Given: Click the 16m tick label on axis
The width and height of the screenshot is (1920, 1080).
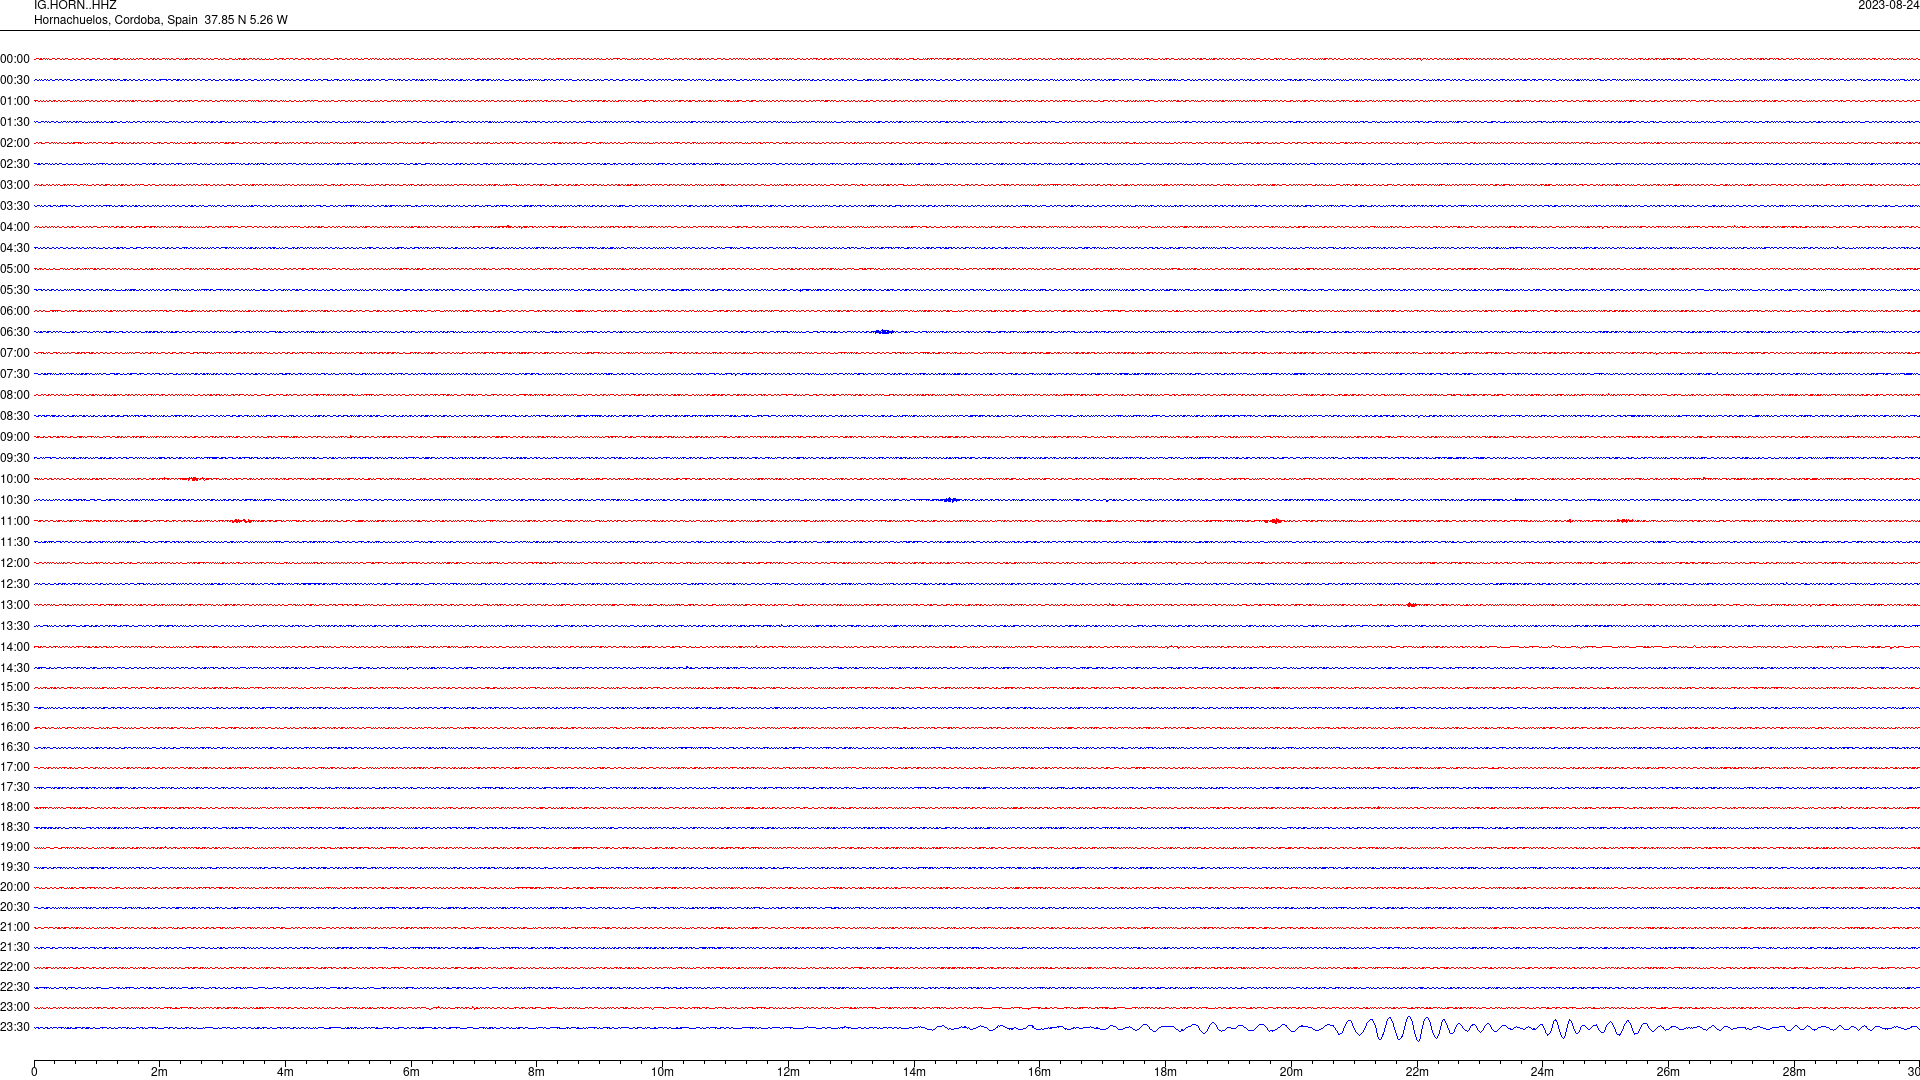Looking at the screenshot, I should tap(1039, 1072).
